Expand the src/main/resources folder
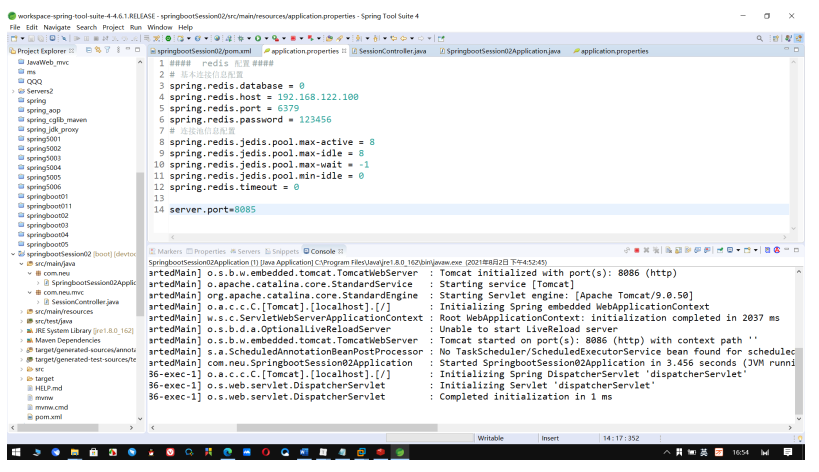The image size is (819, 472). pos(21,312)
